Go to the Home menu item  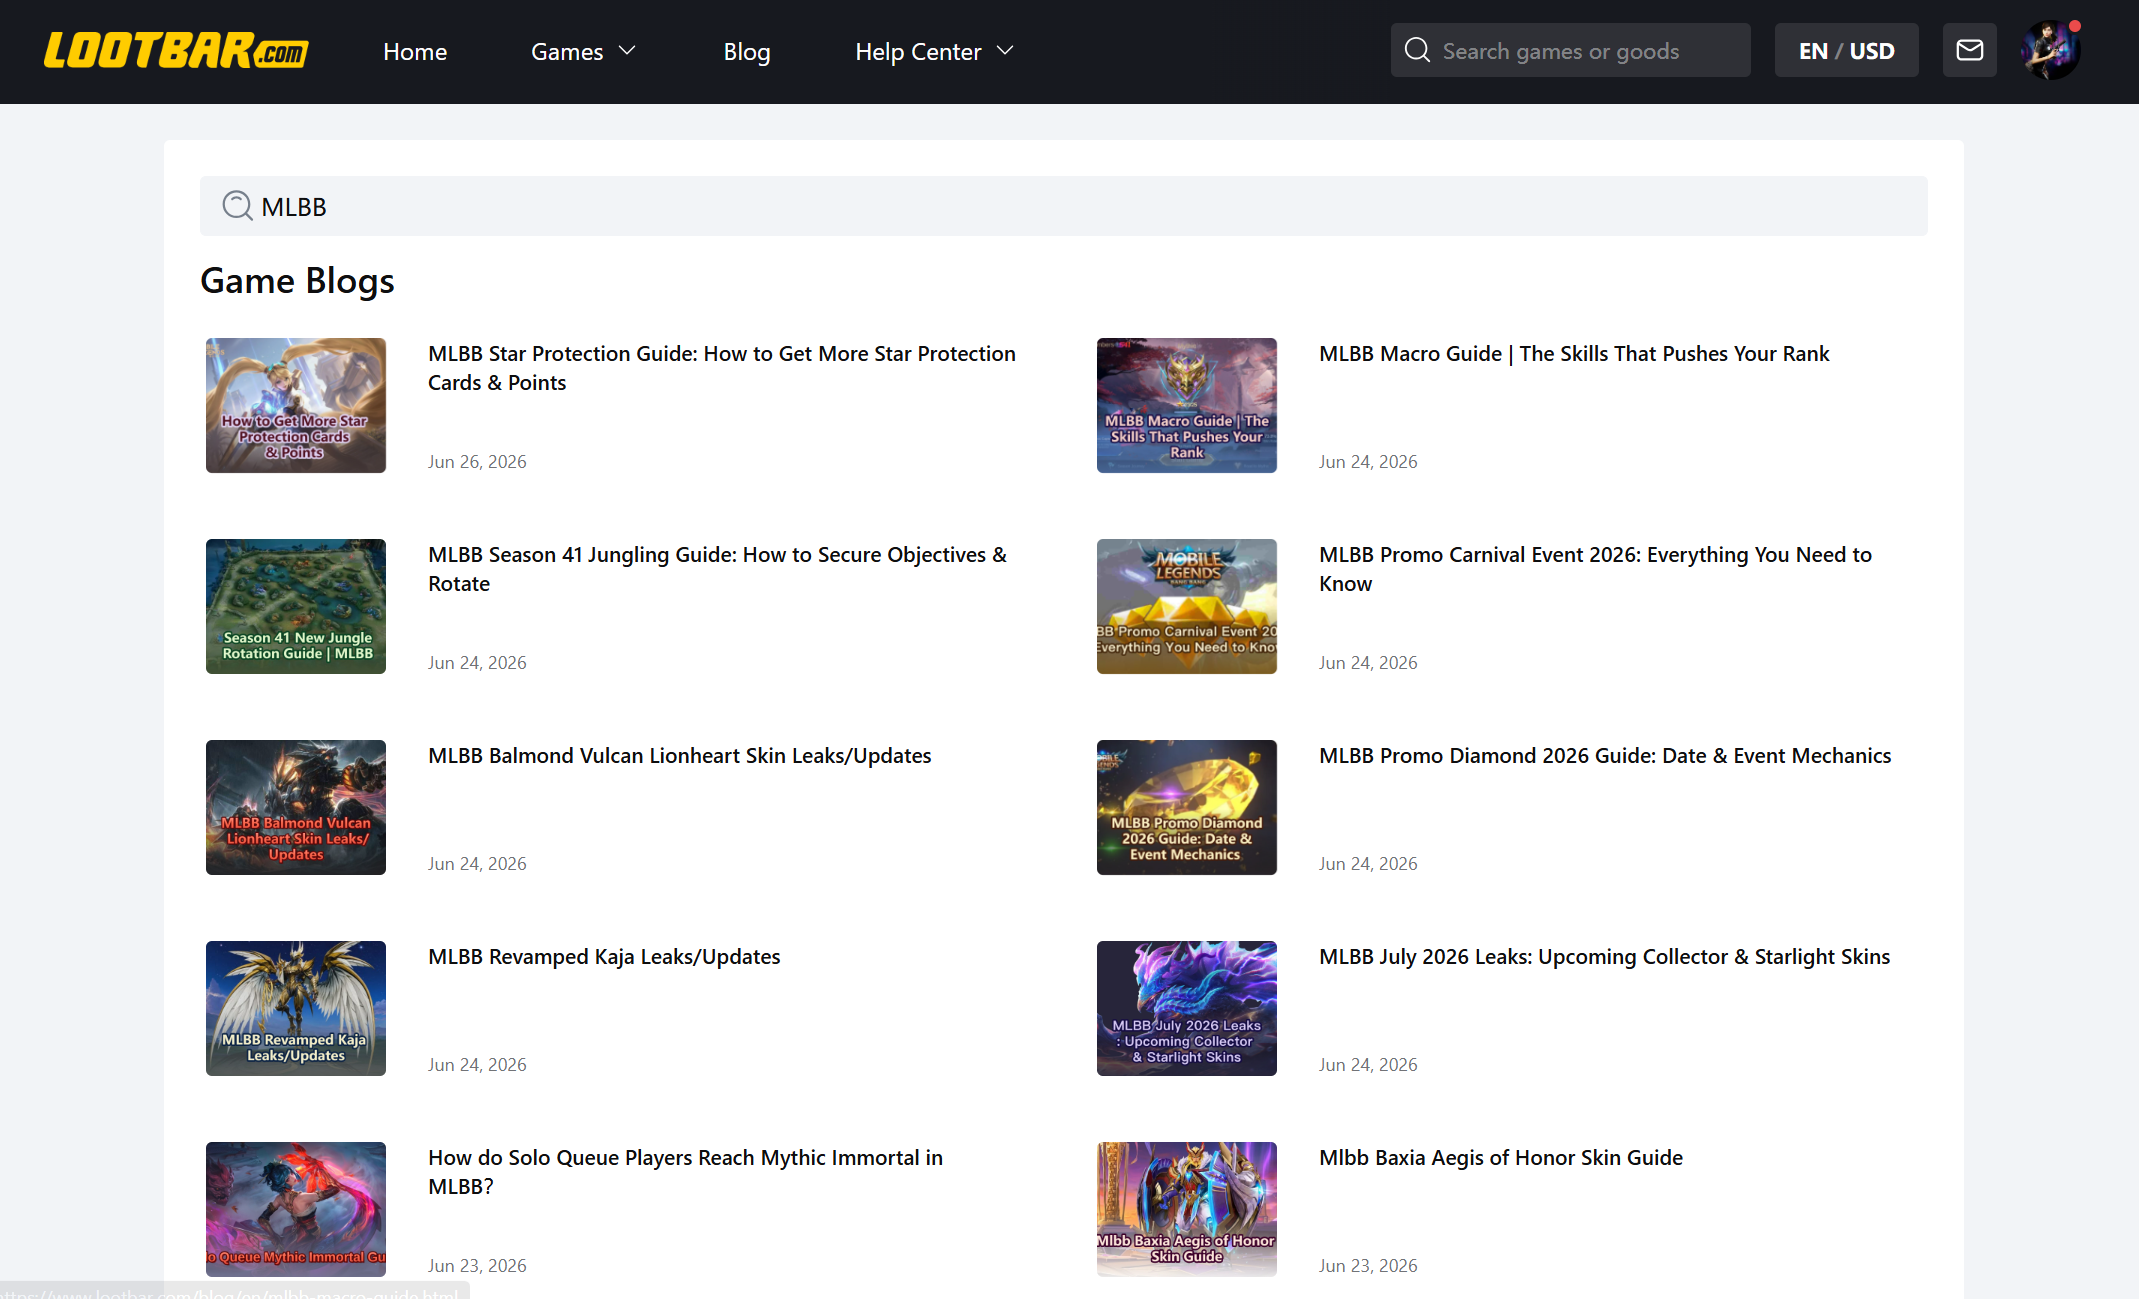pyautogui.click(x=414, y=51)
